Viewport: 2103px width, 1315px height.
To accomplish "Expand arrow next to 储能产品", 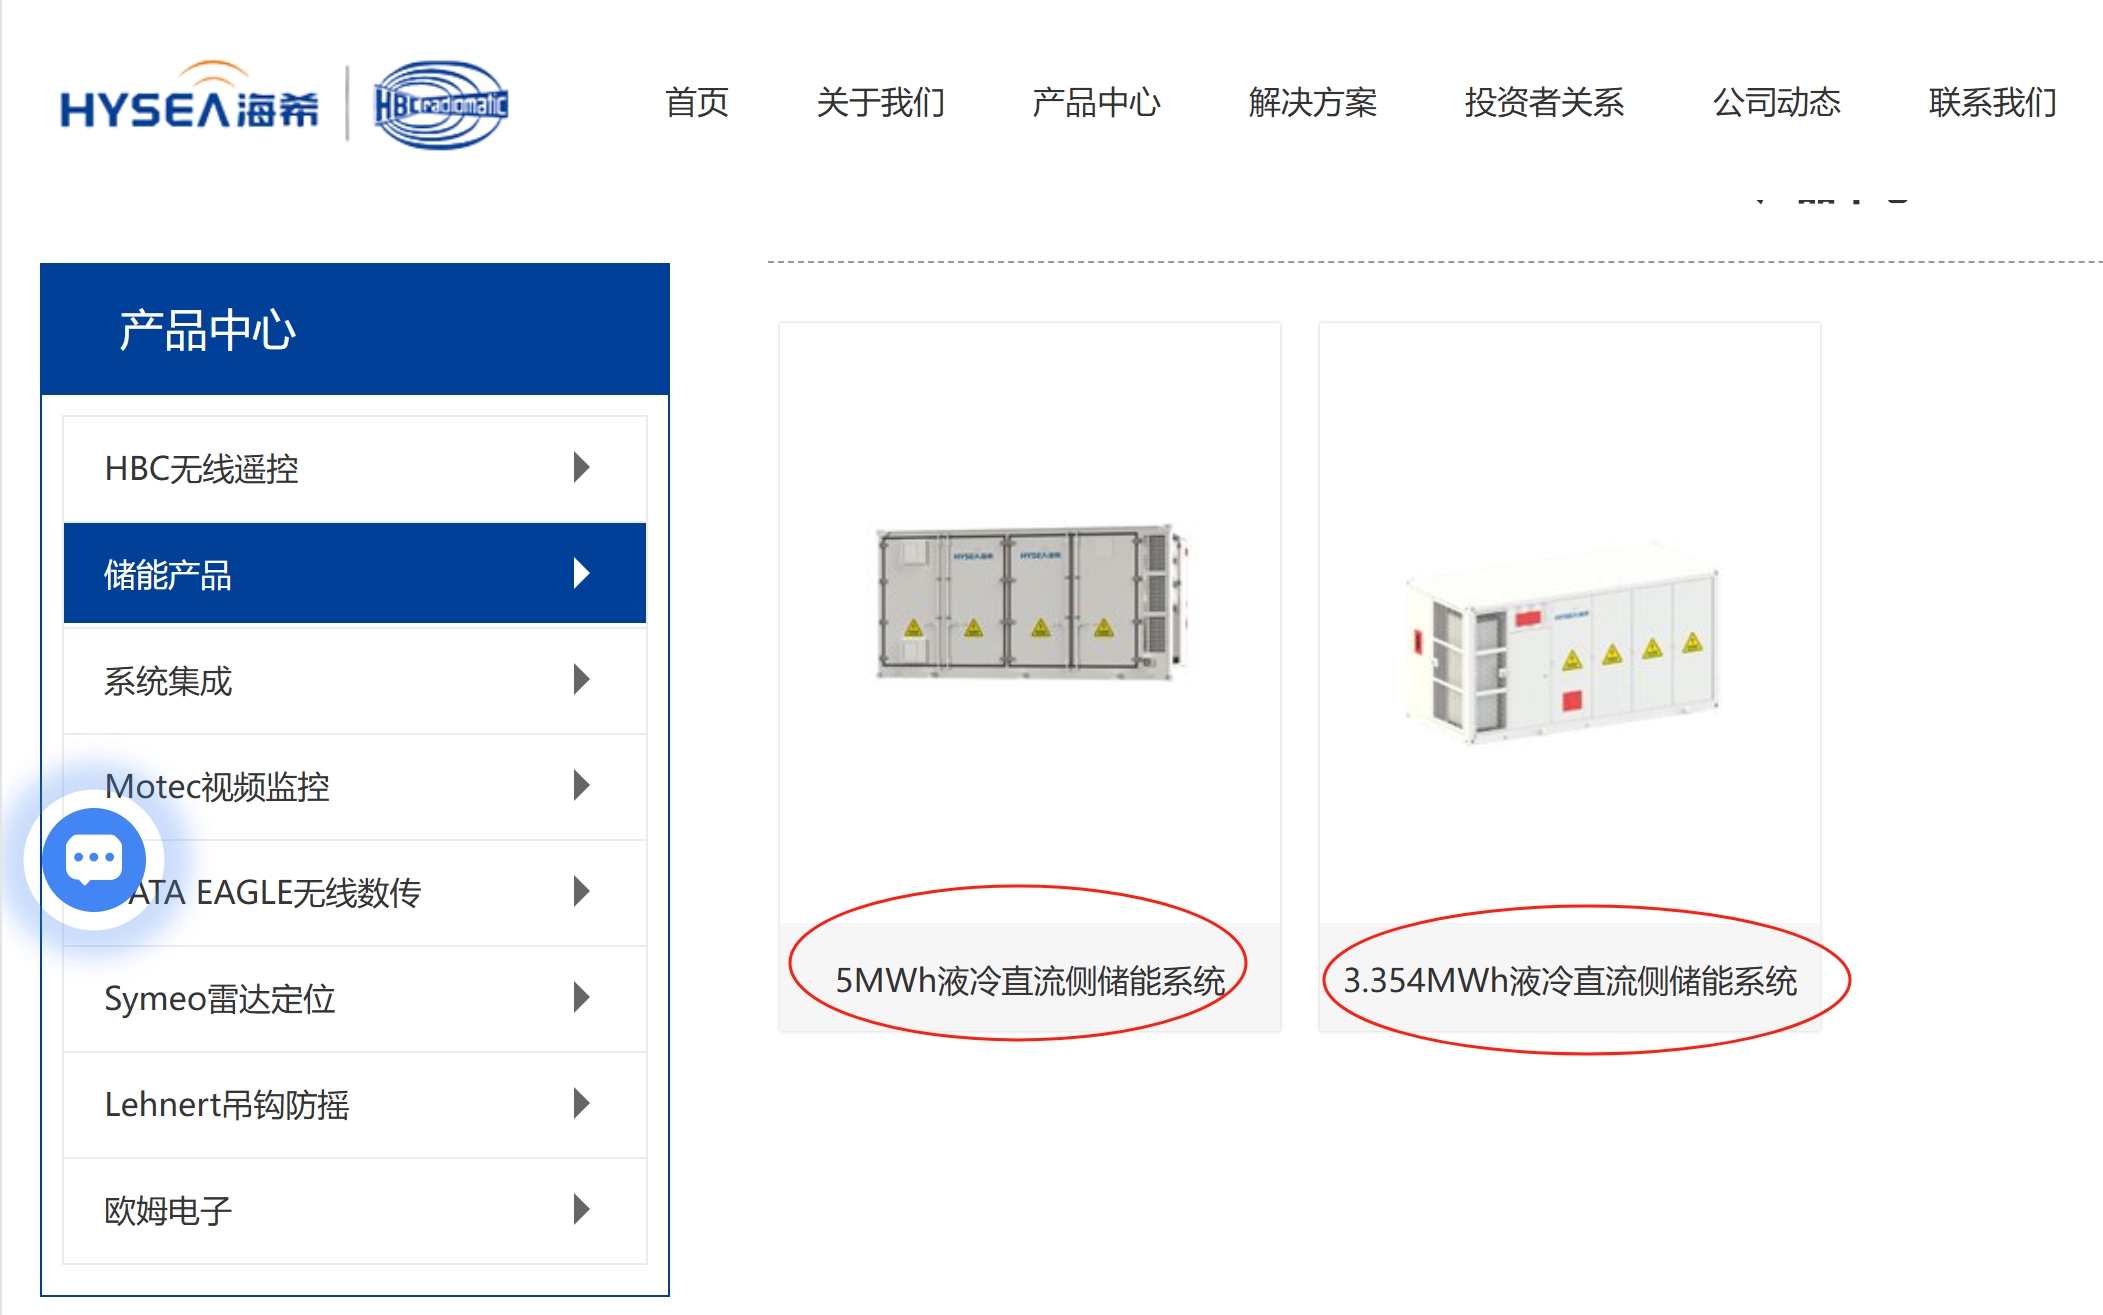I will [581, 573].
